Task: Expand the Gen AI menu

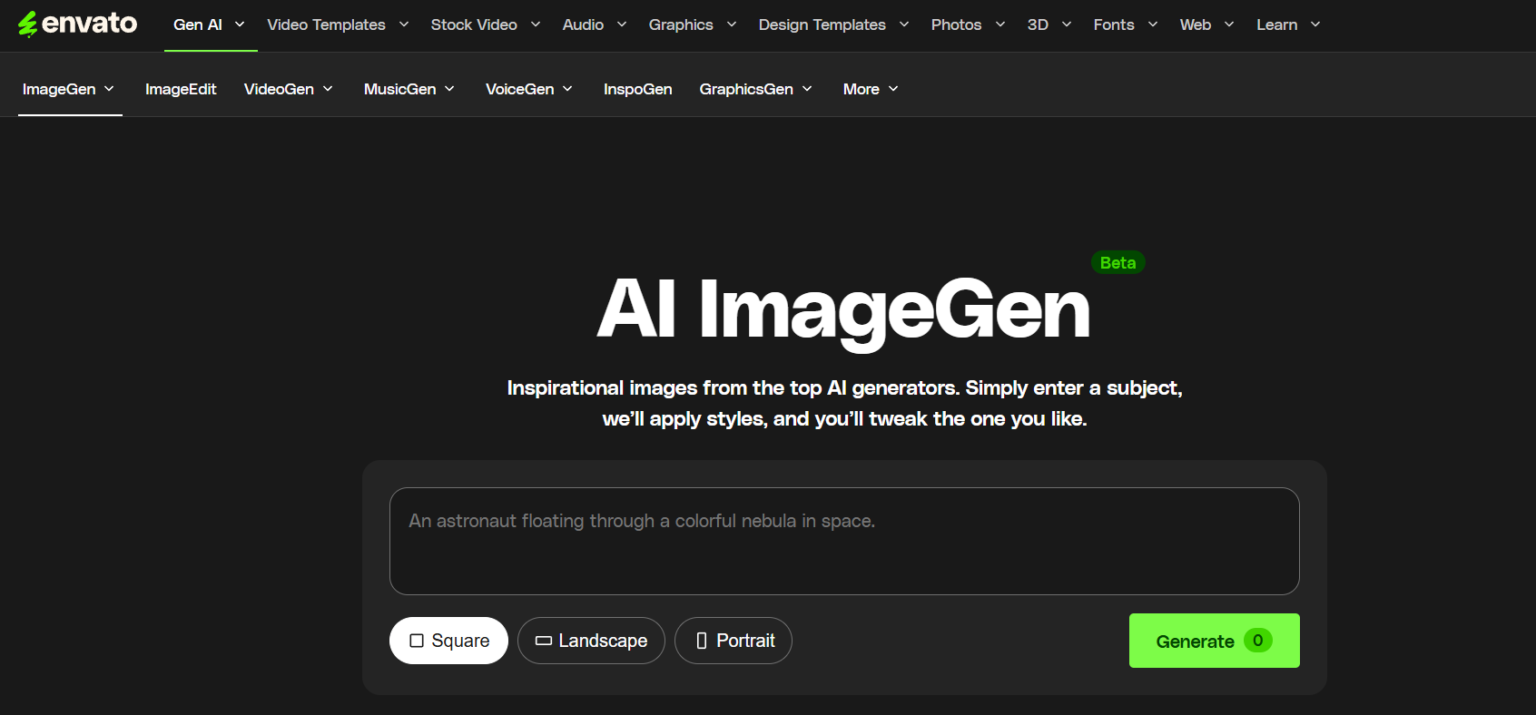Action: 209,25
